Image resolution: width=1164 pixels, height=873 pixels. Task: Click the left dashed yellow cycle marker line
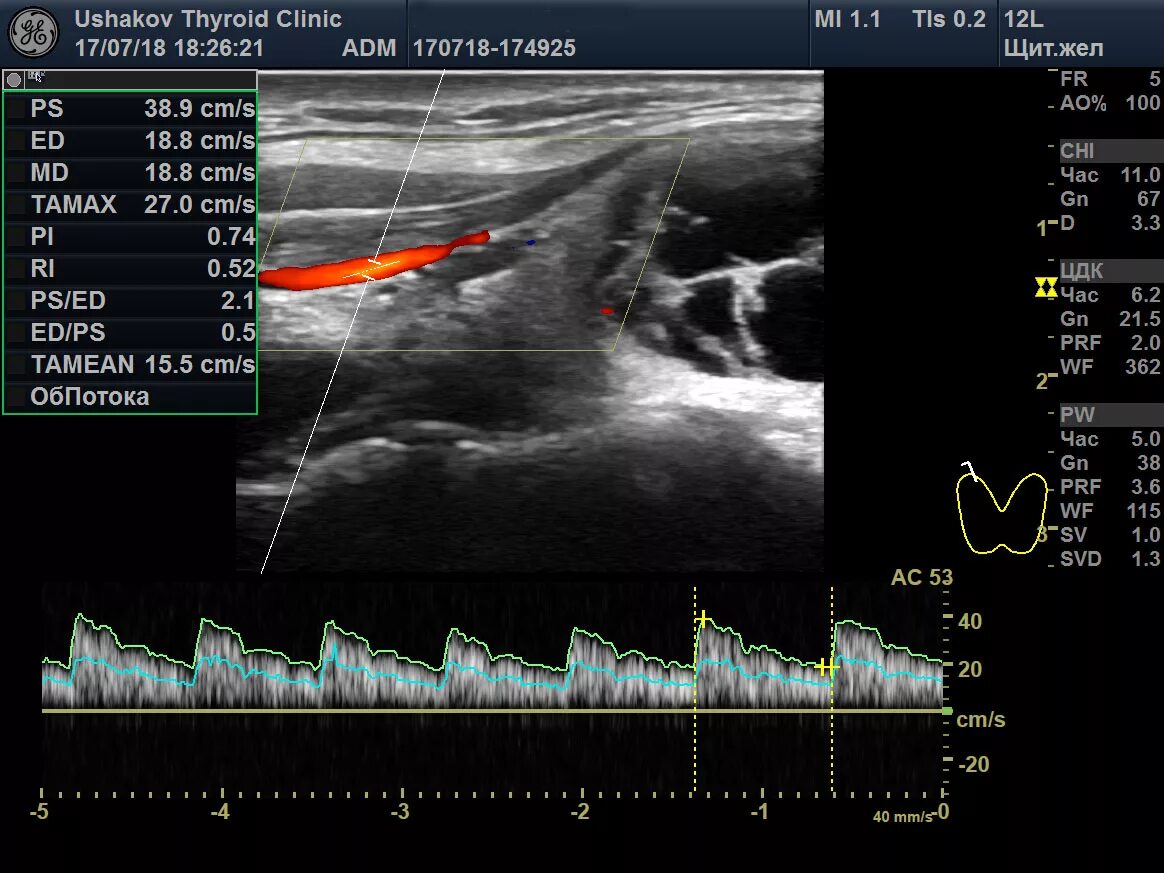(695, 689)
